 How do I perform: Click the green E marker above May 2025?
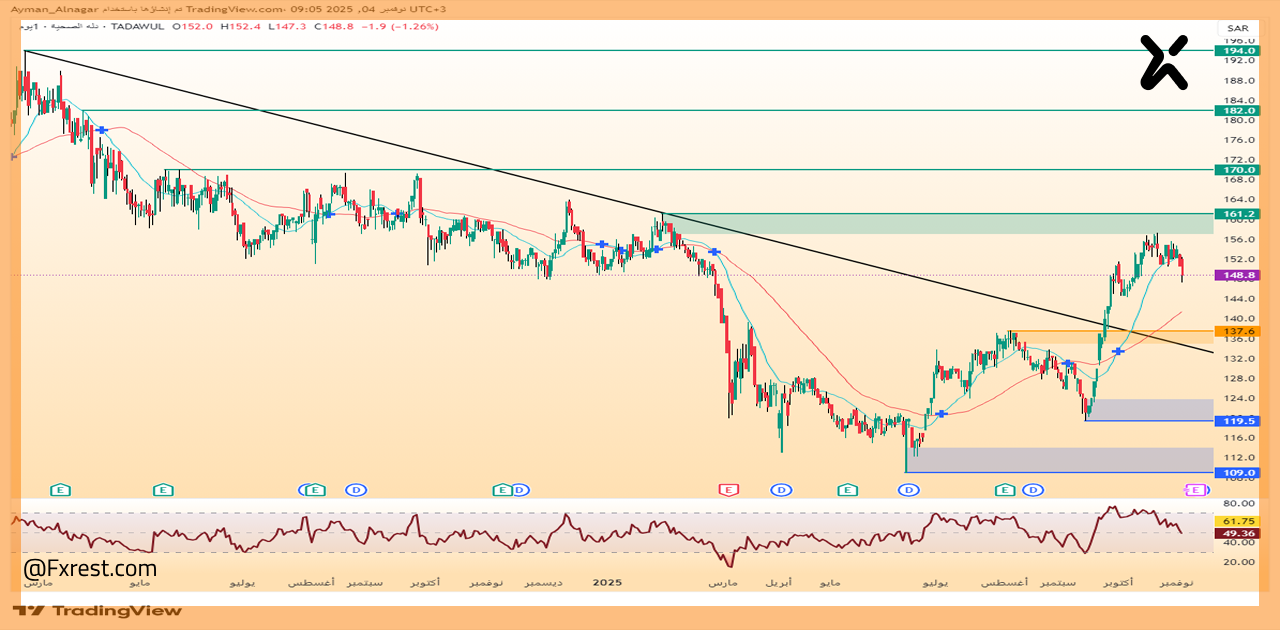847,490
